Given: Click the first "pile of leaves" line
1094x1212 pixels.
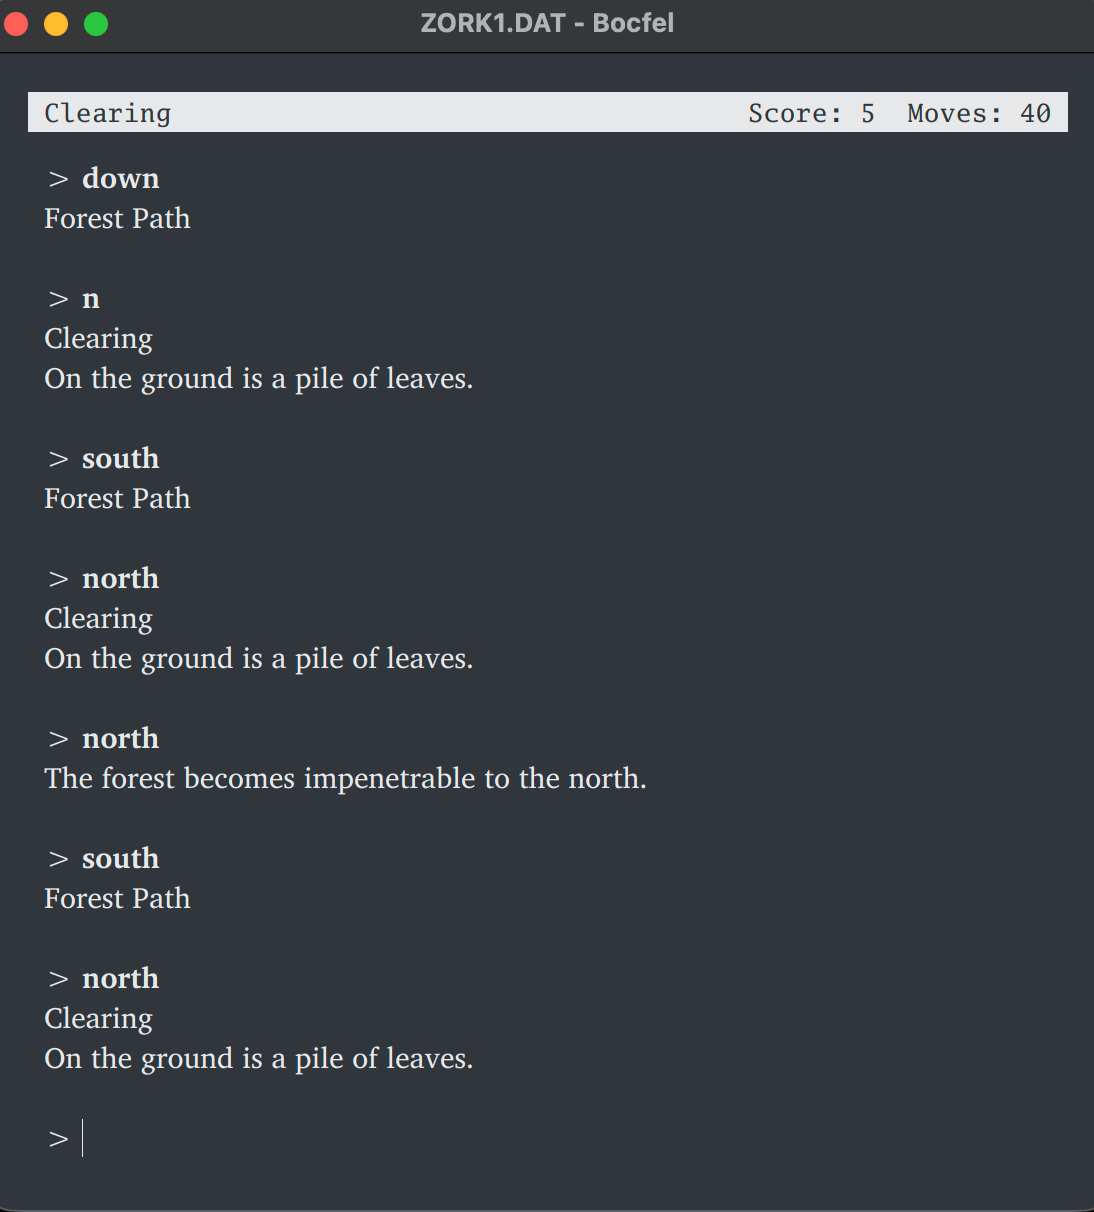Looking at the screenshot, I should coord(258,378).
